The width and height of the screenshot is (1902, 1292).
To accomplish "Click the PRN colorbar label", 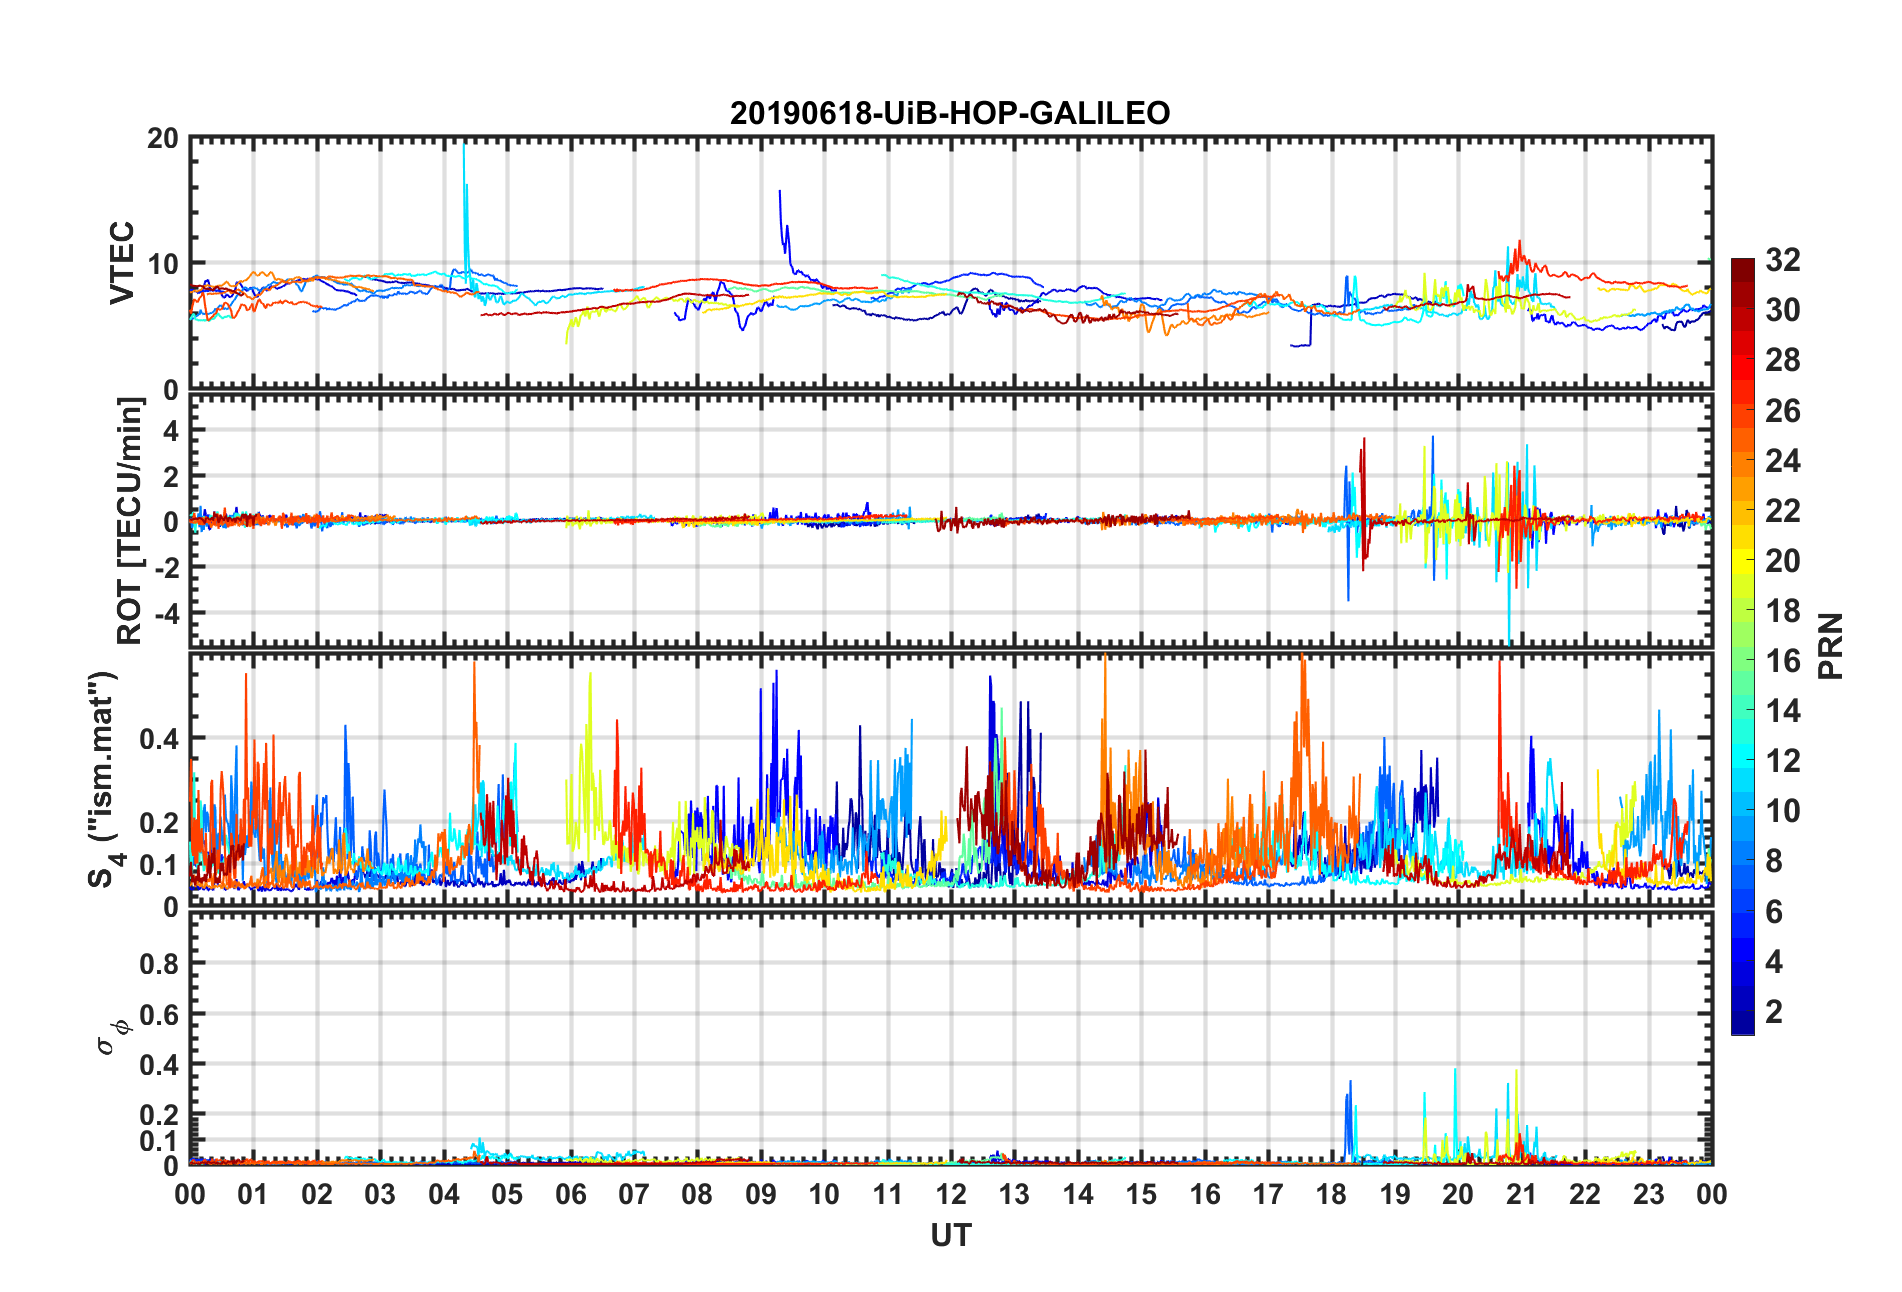I will point(1831,646).
